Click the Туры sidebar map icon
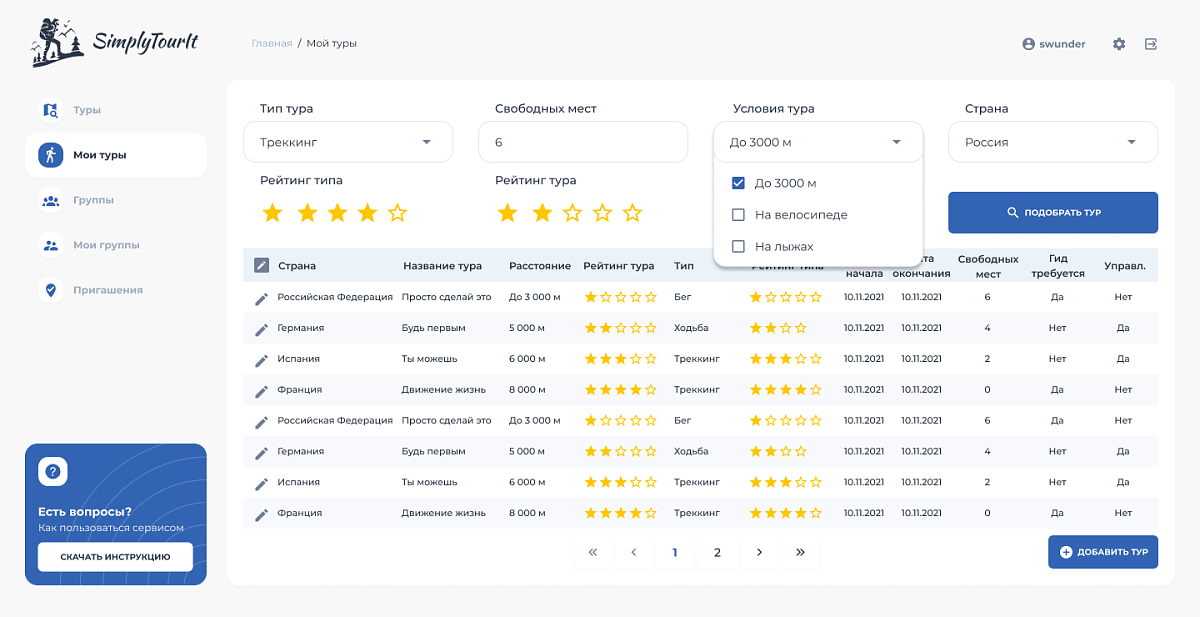This screenshot has height=617, width=1200. tap(50, 110)
